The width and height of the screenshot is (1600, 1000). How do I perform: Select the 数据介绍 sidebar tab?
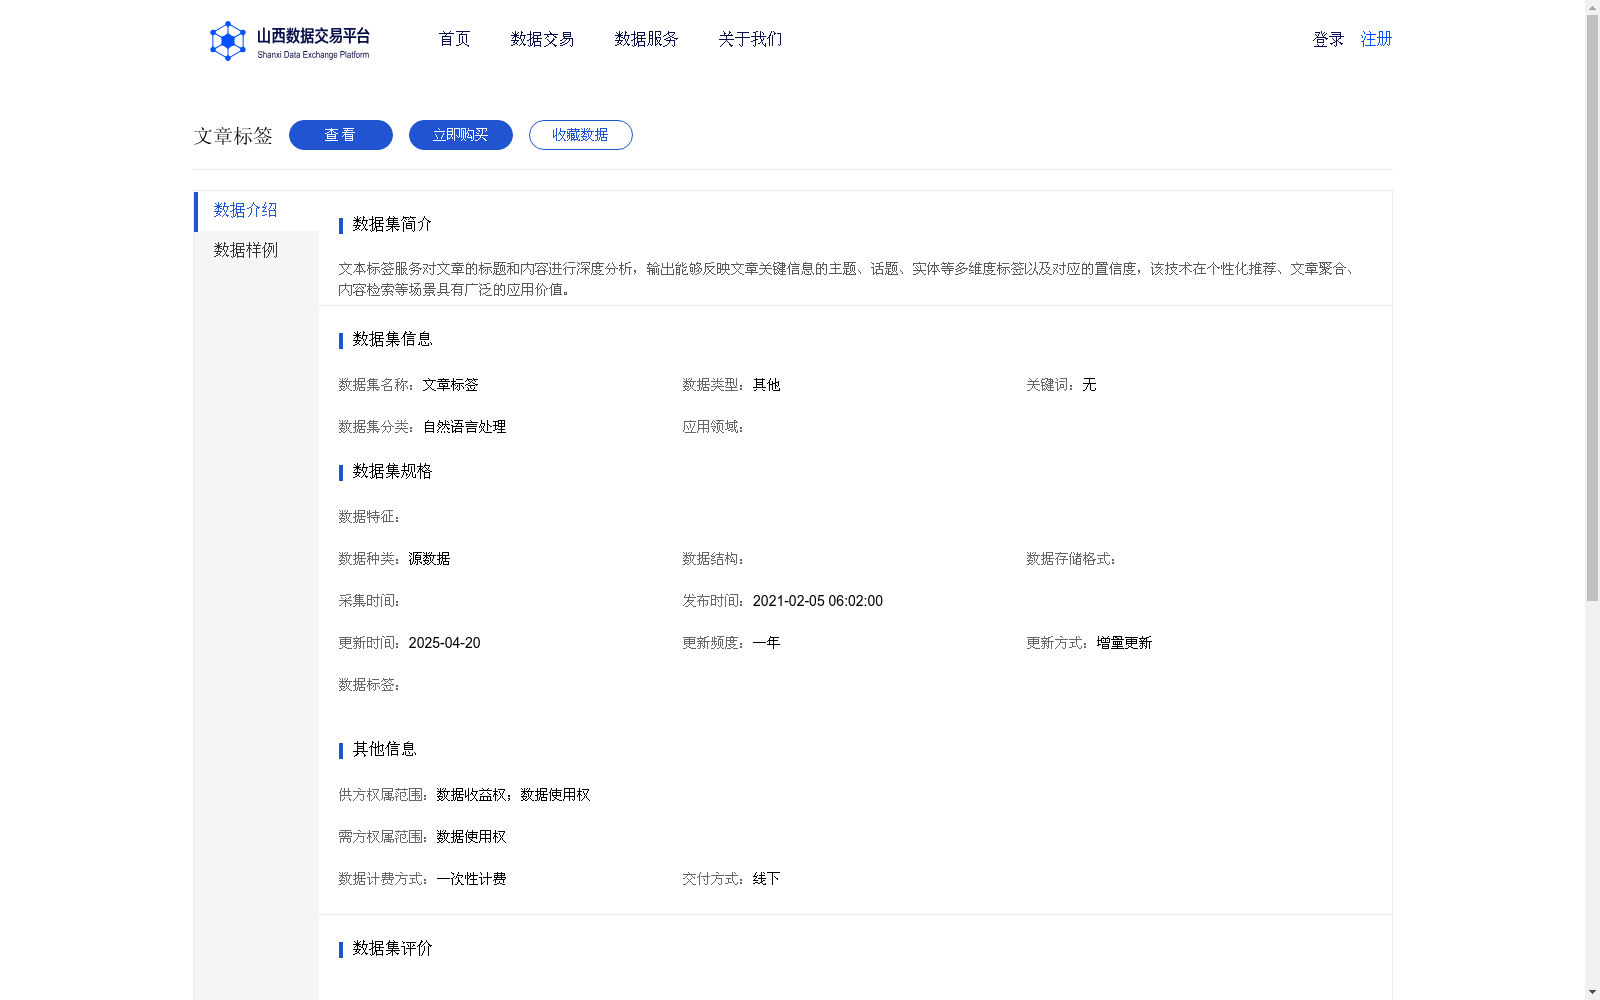tap(256, 211)
